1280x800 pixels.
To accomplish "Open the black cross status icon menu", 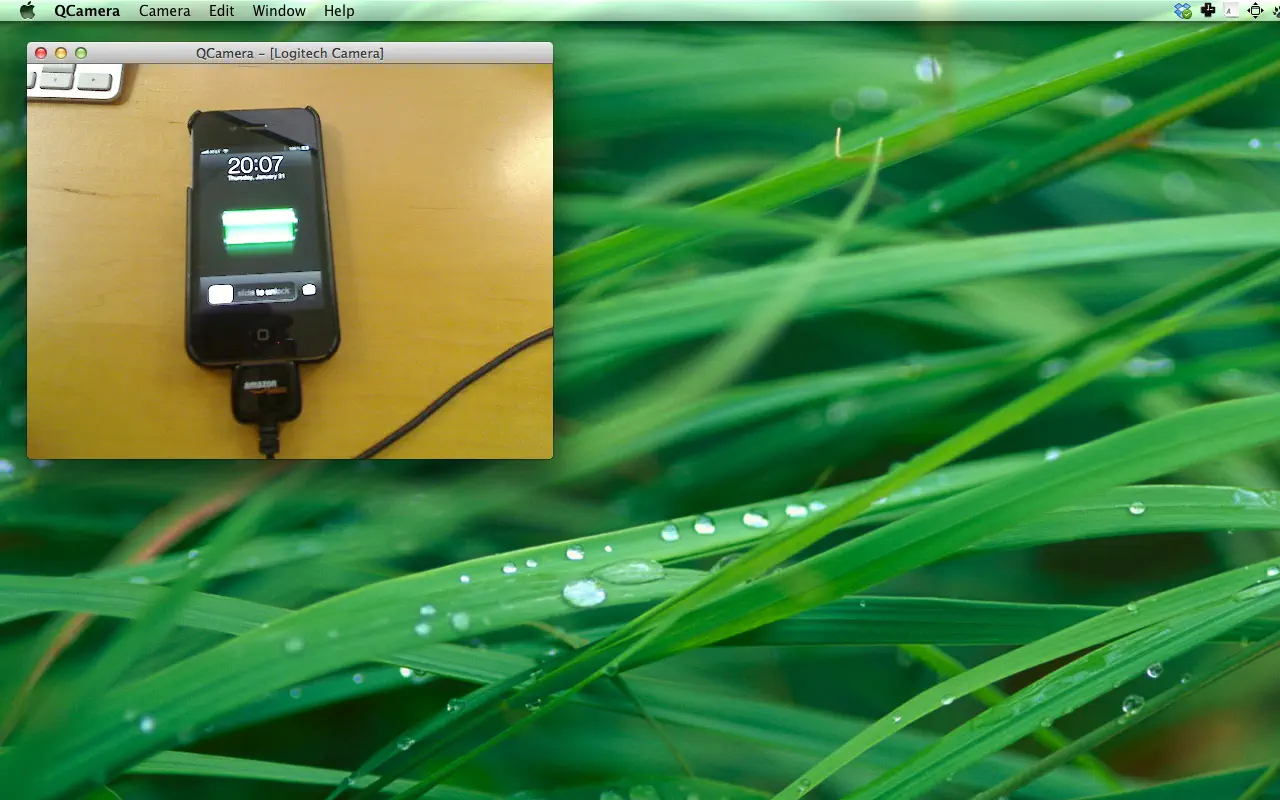I will pyautogui.click(x=1208, y=10).
